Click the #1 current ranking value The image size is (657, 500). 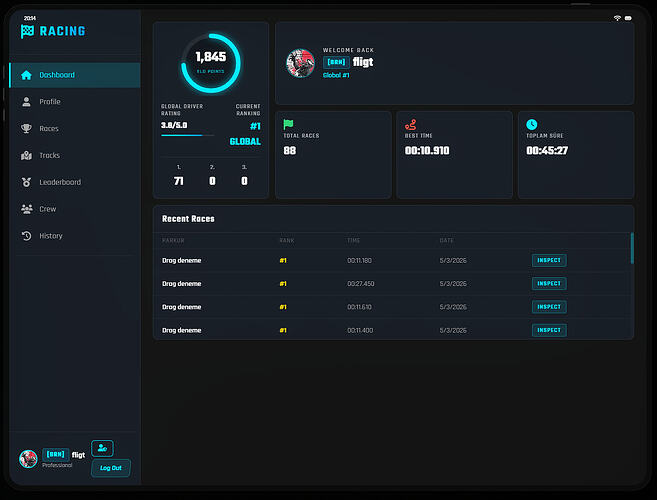point(255,127)
